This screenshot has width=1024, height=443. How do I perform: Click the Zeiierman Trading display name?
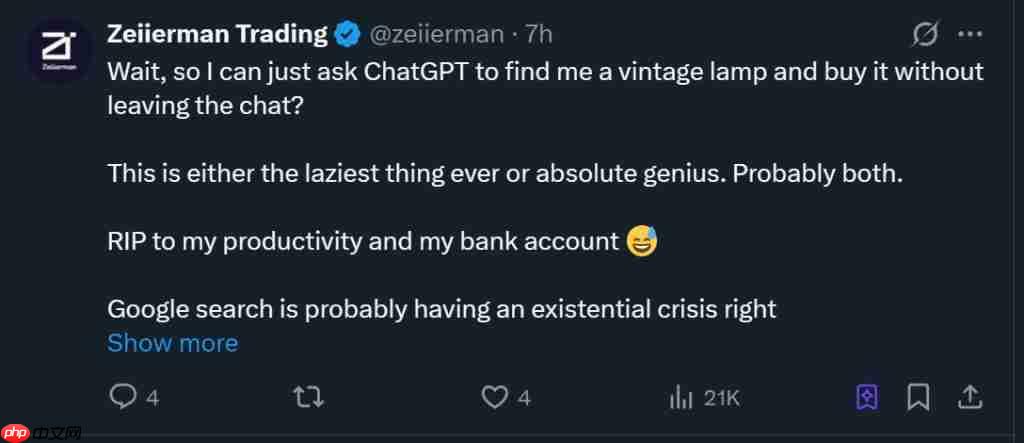pyautogui.click(x=218, y=35)
